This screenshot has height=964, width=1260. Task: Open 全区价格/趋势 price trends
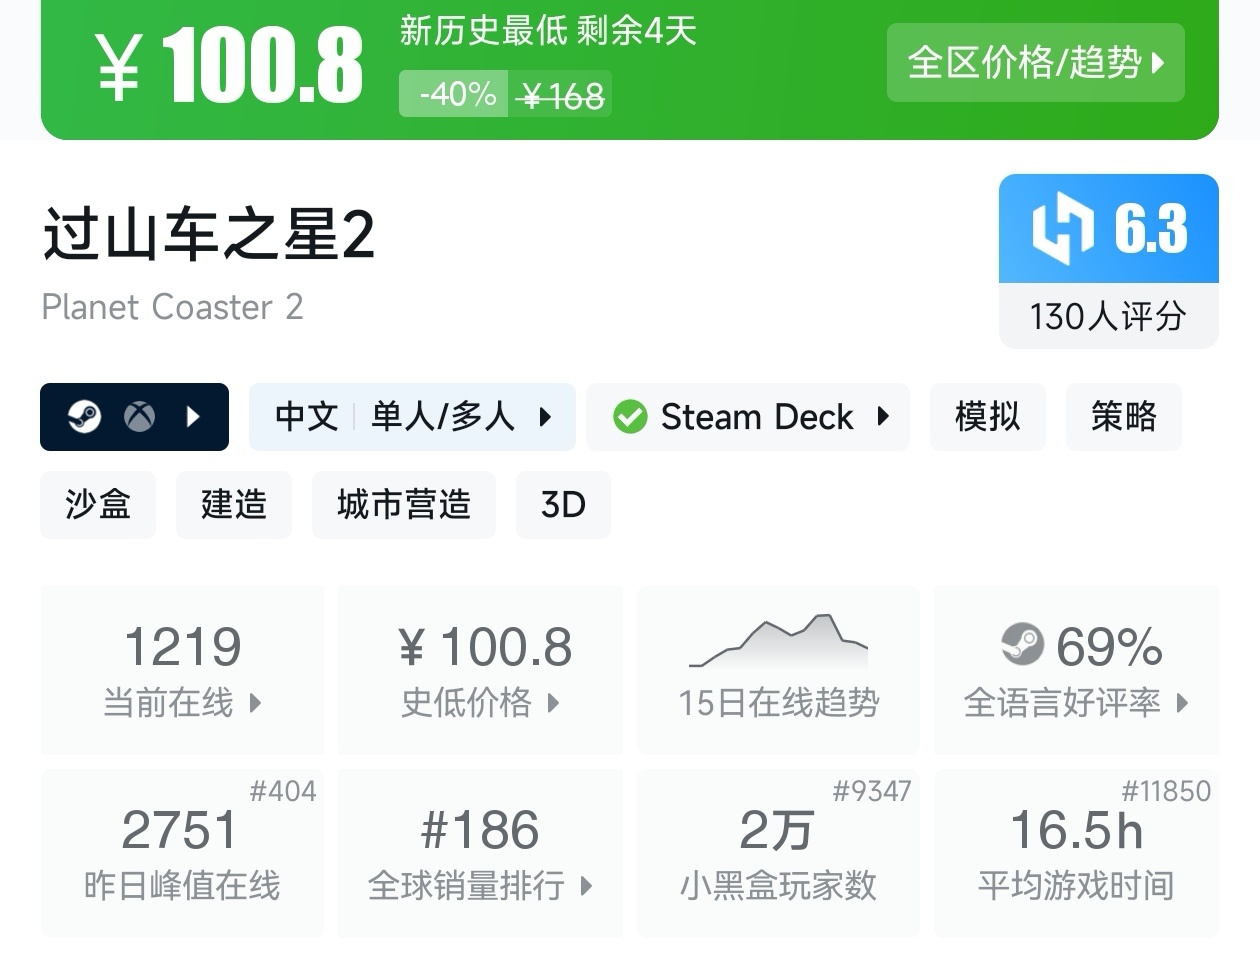click(x=1035, y=63)
